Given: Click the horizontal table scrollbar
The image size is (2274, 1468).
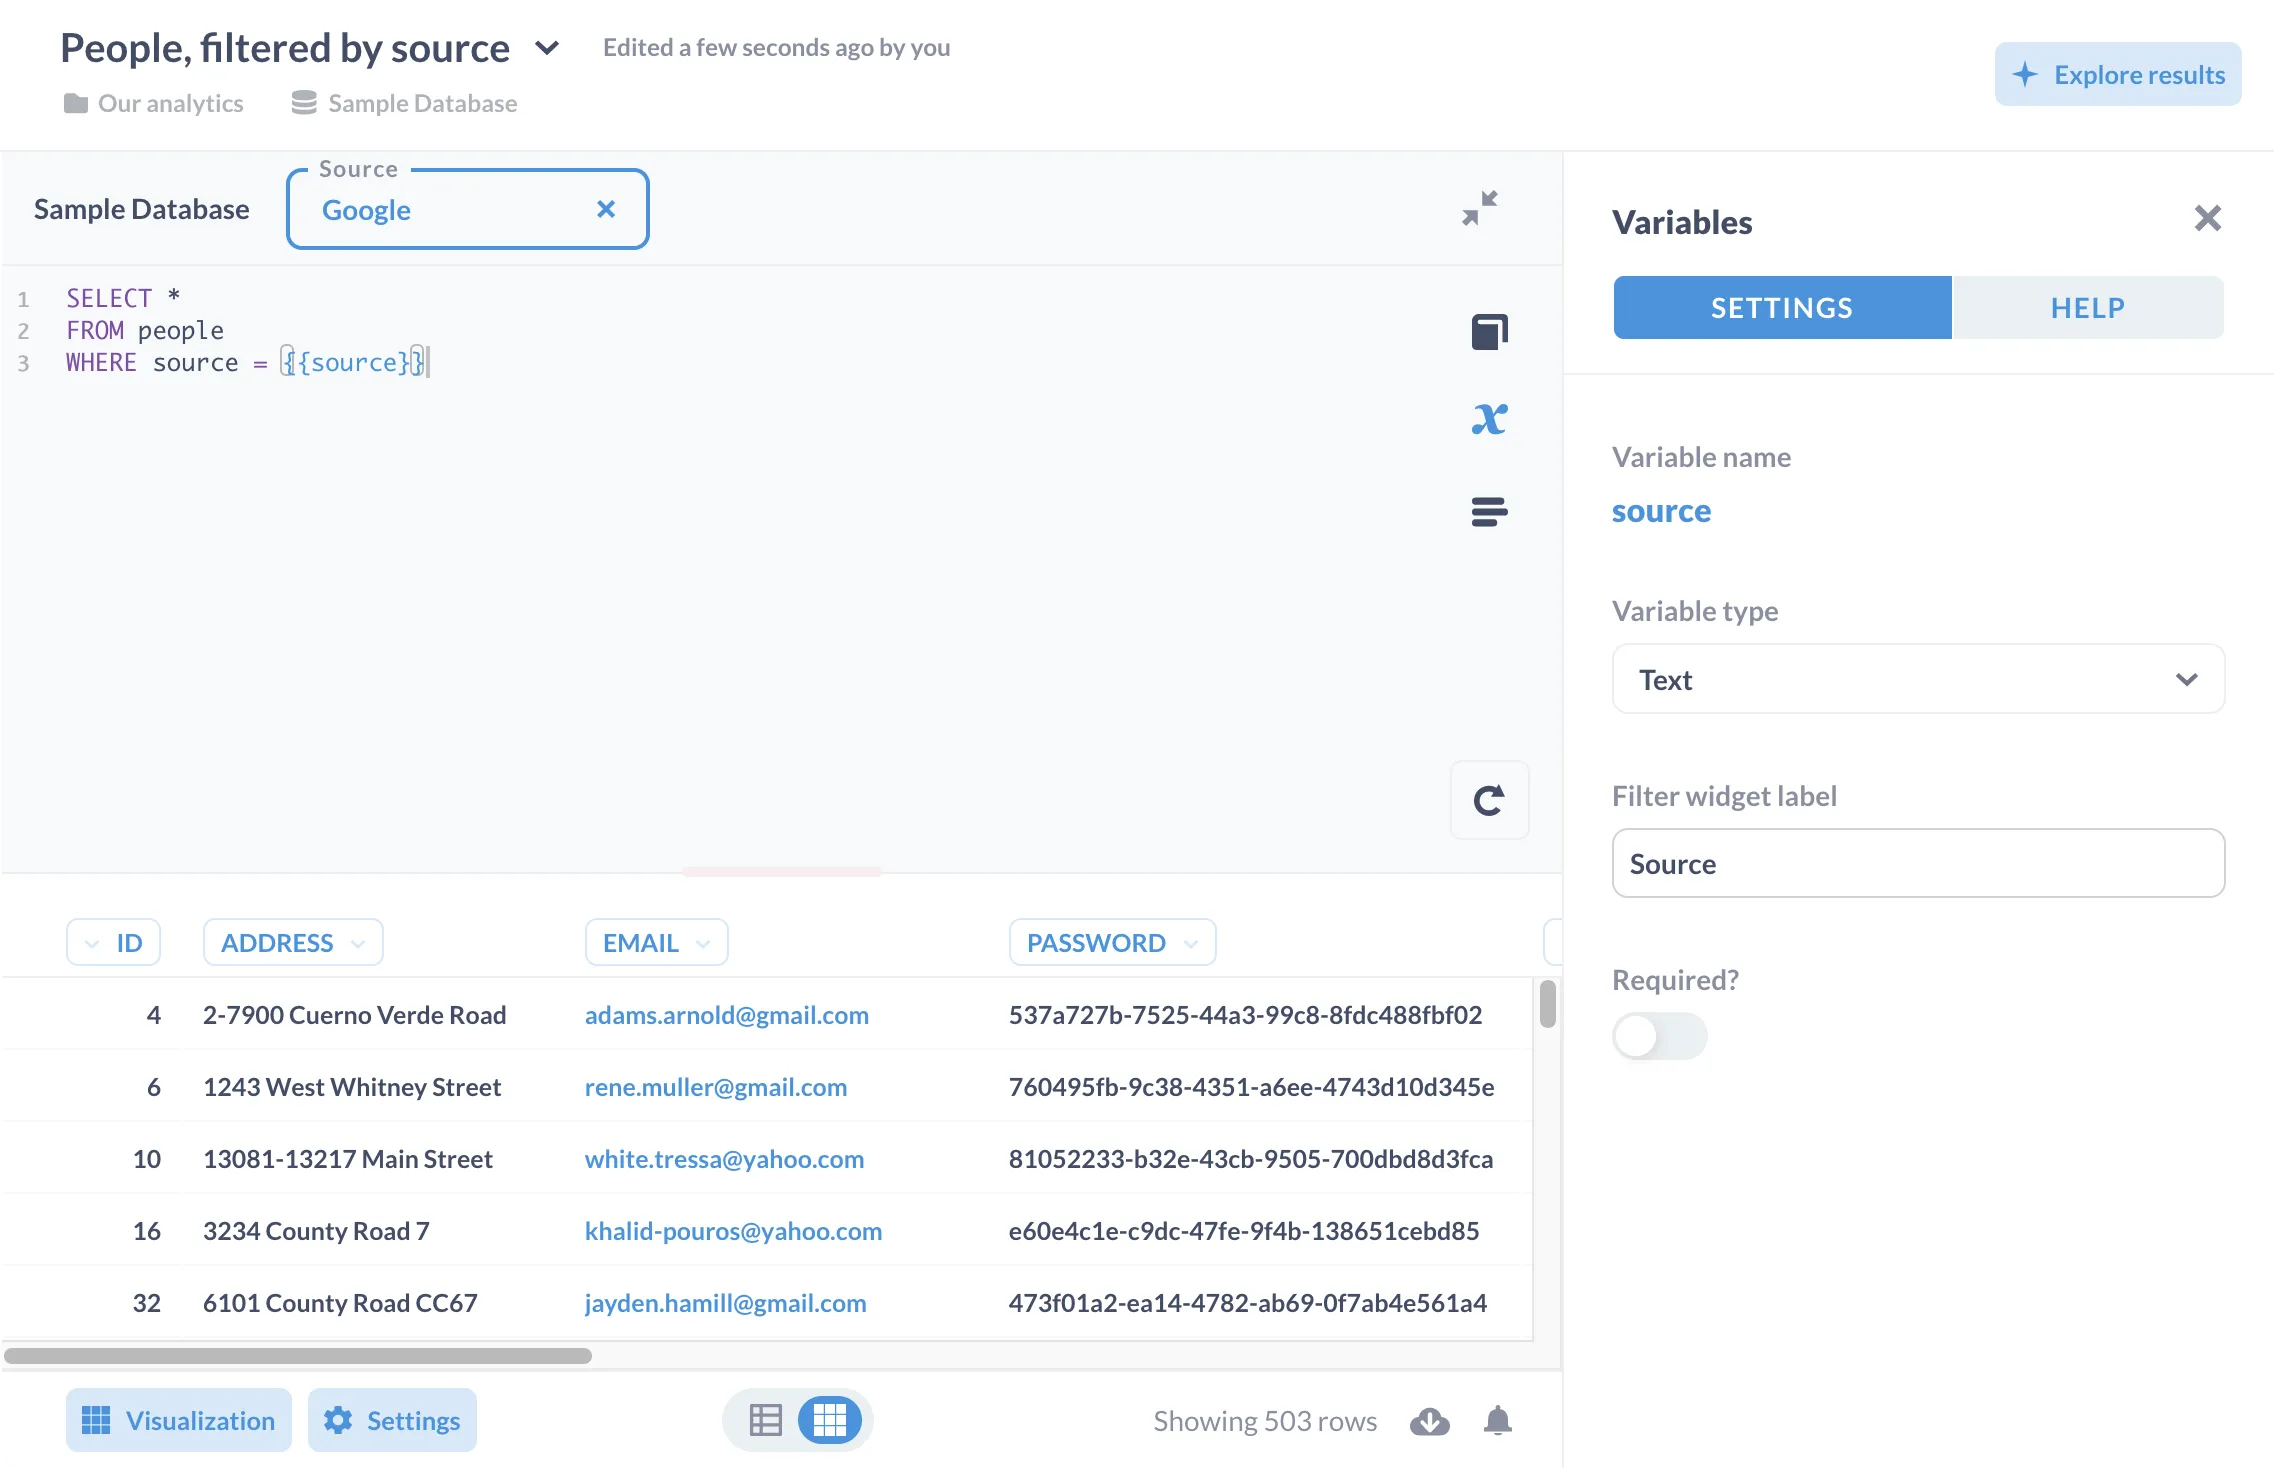Looking at the screenshot, I should coord(298,1356).
